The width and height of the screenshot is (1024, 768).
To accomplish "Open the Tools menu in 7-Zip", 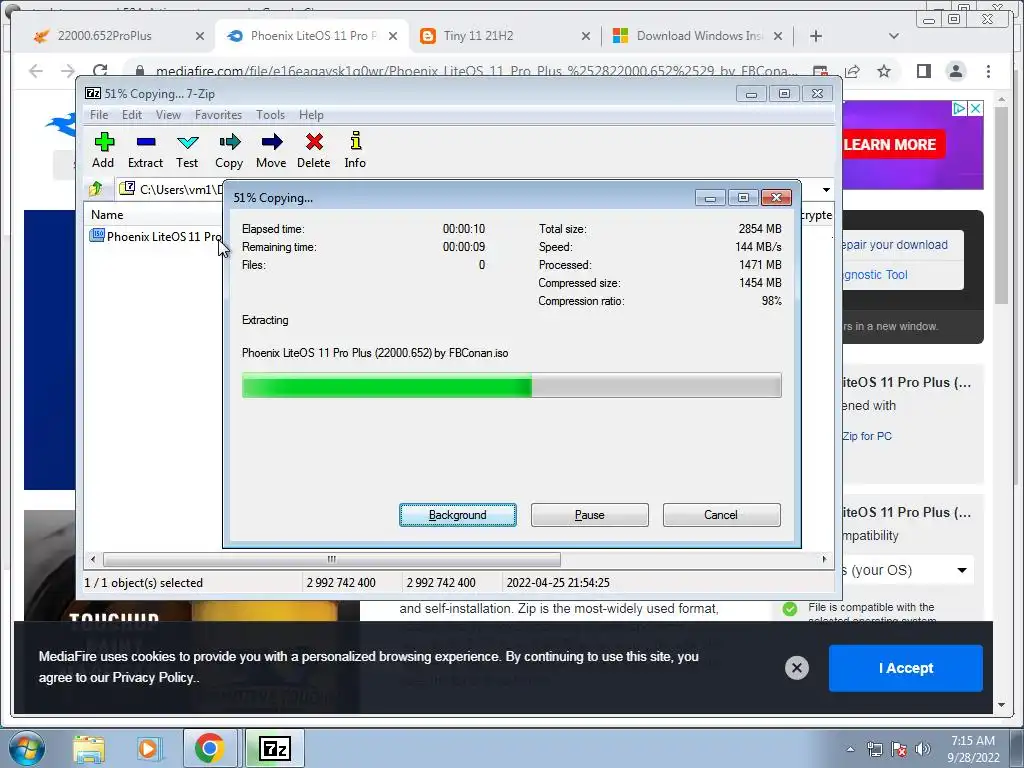I will pos(270,115).
